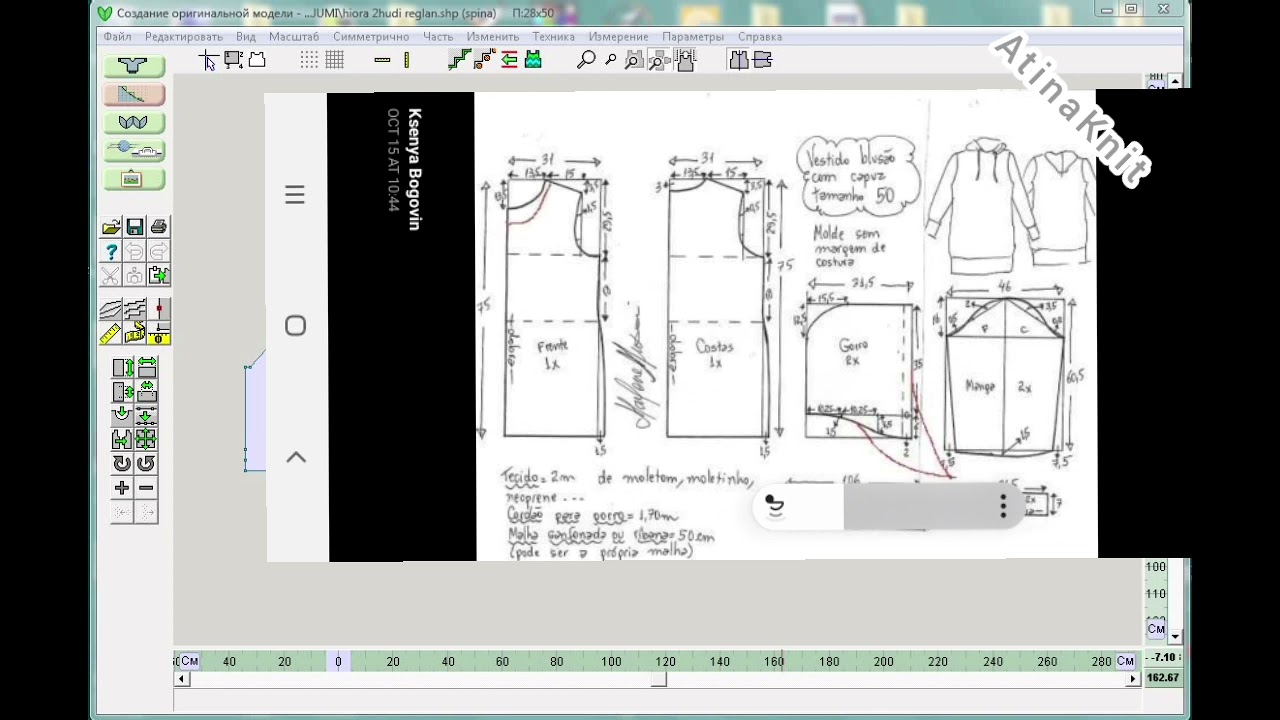Open the Изменить menu
The width and height of the screenshot is (1280, 720).
493,37
